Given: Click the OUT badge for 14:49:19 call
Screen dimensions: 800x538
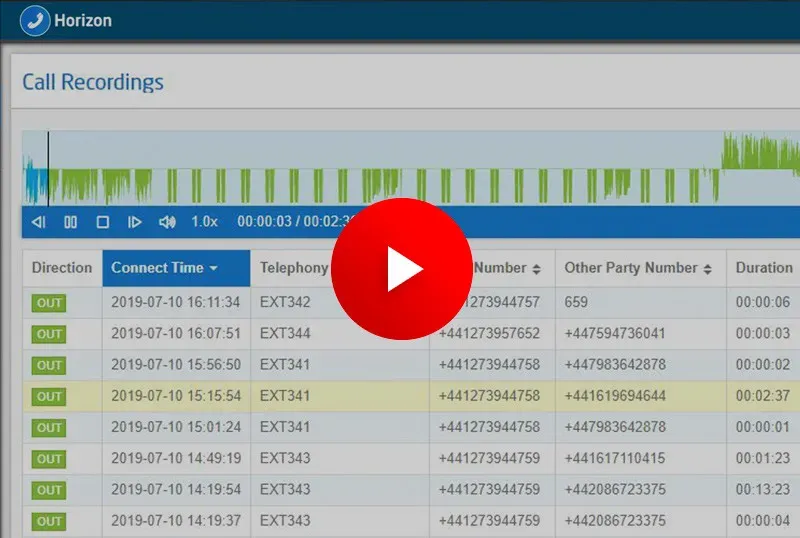Looking at the screenshot, I should pyautogui.click(x=49, y=459).
